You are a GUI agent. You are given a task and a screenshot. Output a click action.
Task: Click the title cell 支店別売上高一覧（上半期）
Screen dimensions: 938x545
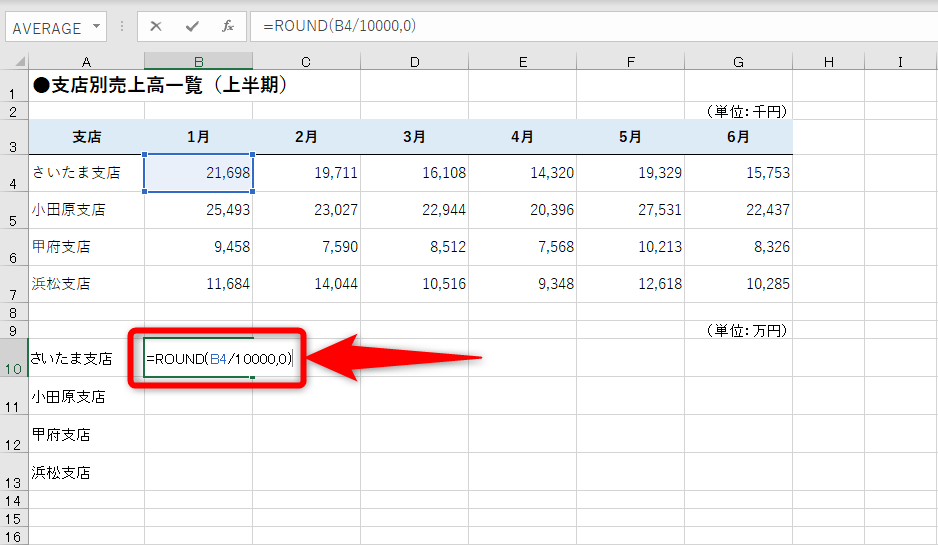(x=160, y=86)
